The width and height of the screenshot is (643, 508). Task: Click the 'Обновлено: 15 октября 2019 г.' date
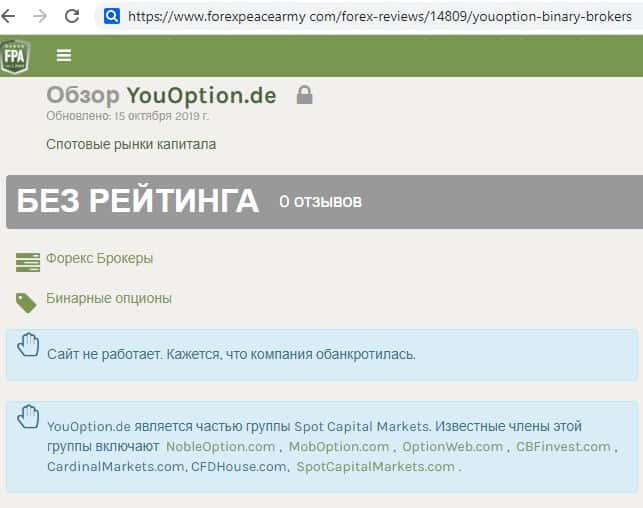[128, 116]
